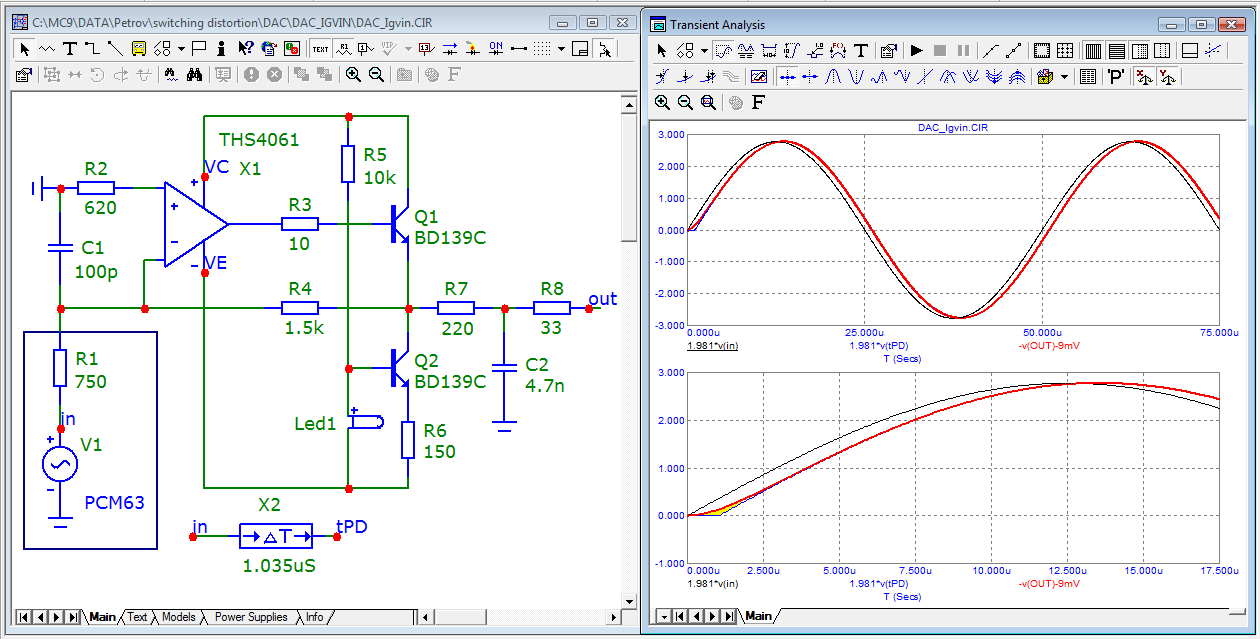The width and height of the screenshot is (1260, 639).
Task: Zoom in on the transient plot
Action: [662, 102]
